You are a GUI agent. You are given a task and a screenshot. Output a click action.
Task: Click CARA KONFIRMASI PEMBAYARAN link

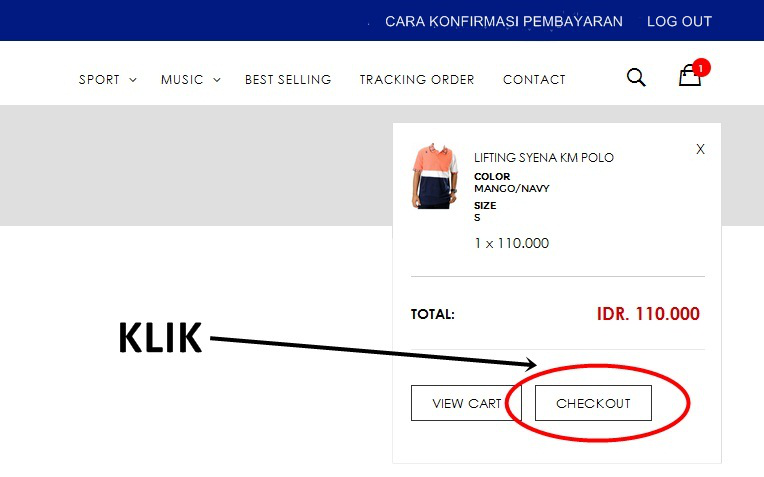tap(504, 21)
